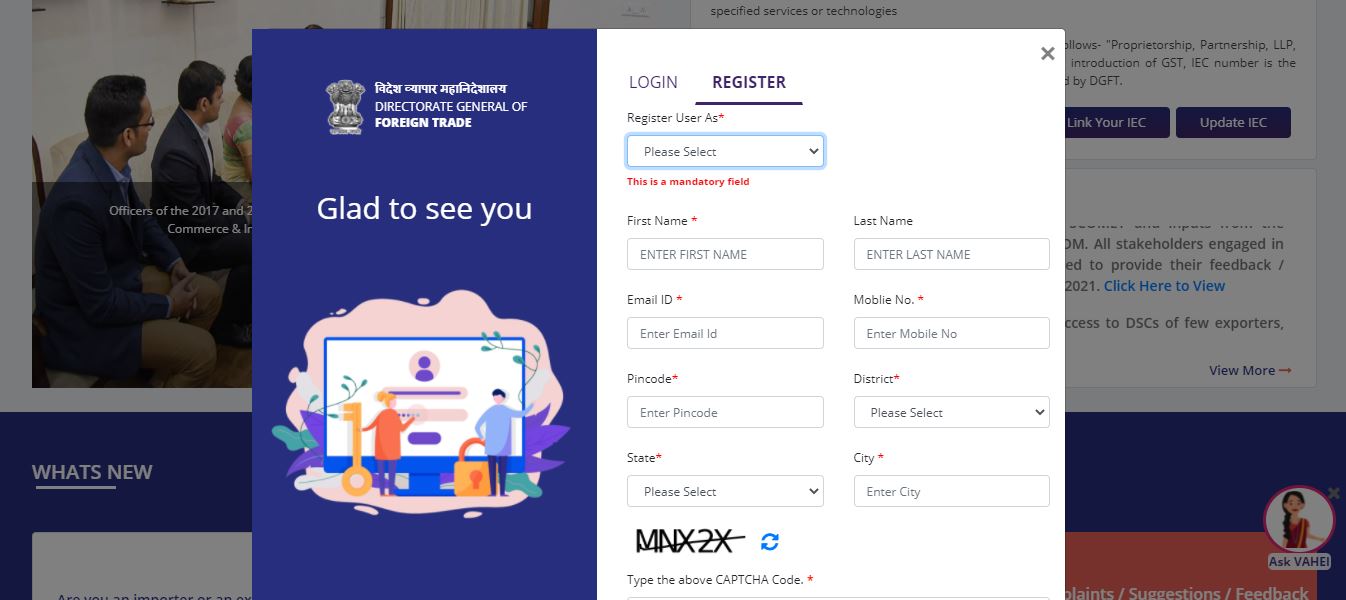Click the Update IEC button

(1233, 122)
